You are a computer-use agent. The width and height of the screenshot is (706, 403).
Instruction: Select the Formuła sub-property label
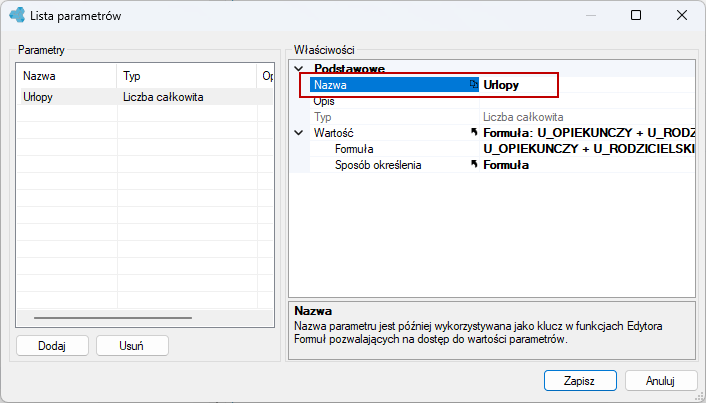point(354,149)
